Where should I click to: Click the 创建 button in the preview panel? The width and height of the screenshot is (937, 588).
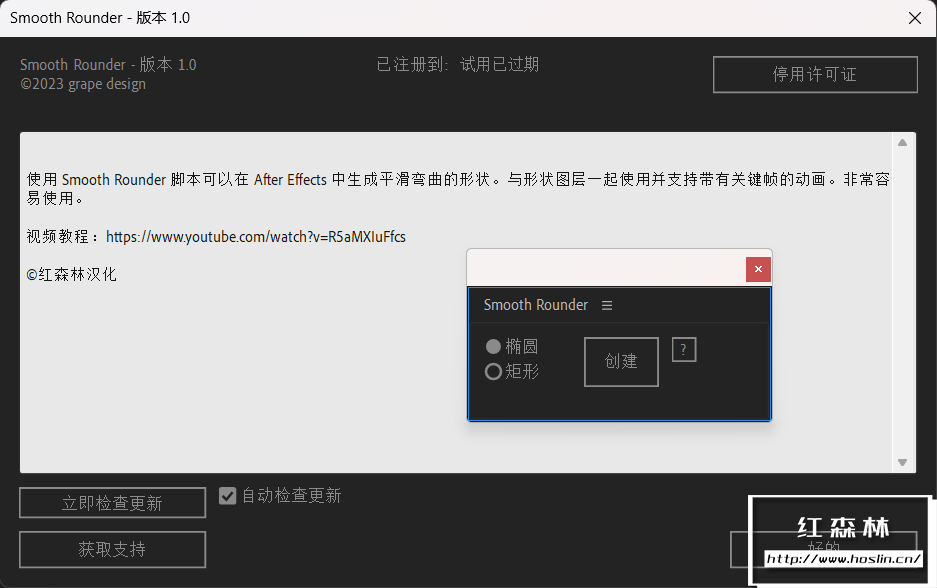[x=621, y=362]
